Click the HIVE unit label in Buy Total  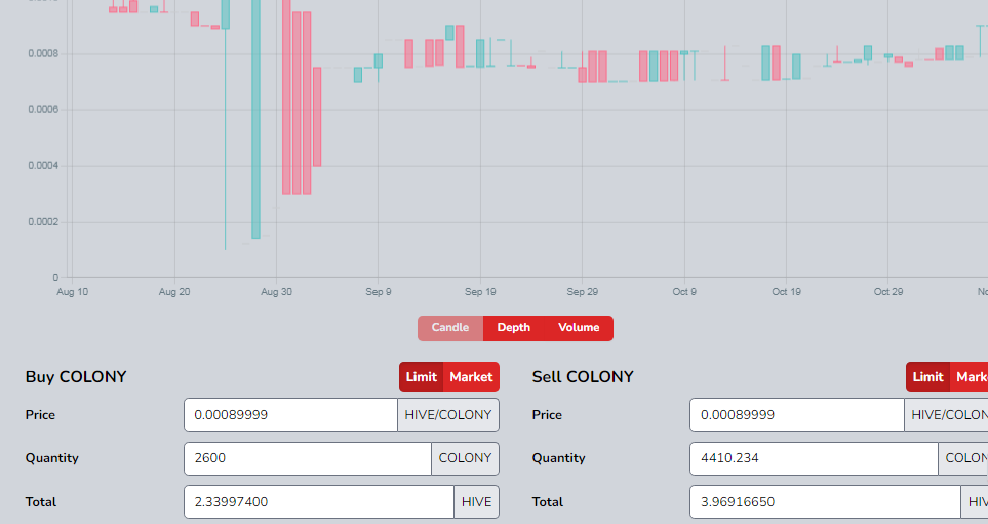tap(476, 502)
